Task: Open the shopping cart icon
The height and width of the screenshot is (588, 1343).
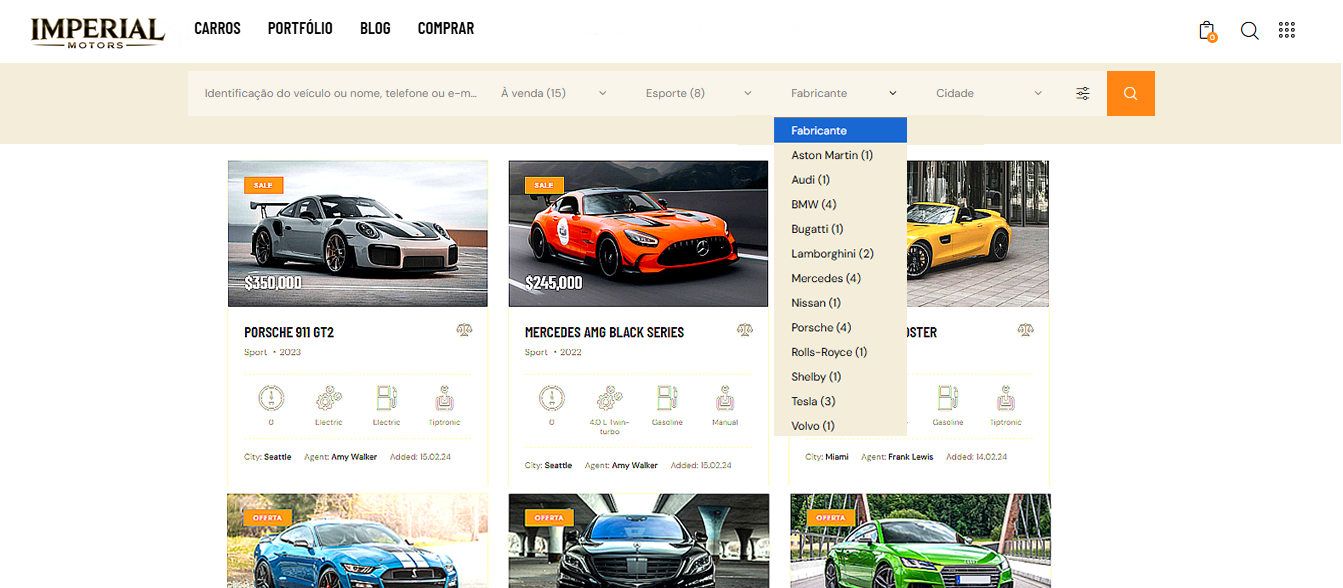Action: pos(1207,30)
